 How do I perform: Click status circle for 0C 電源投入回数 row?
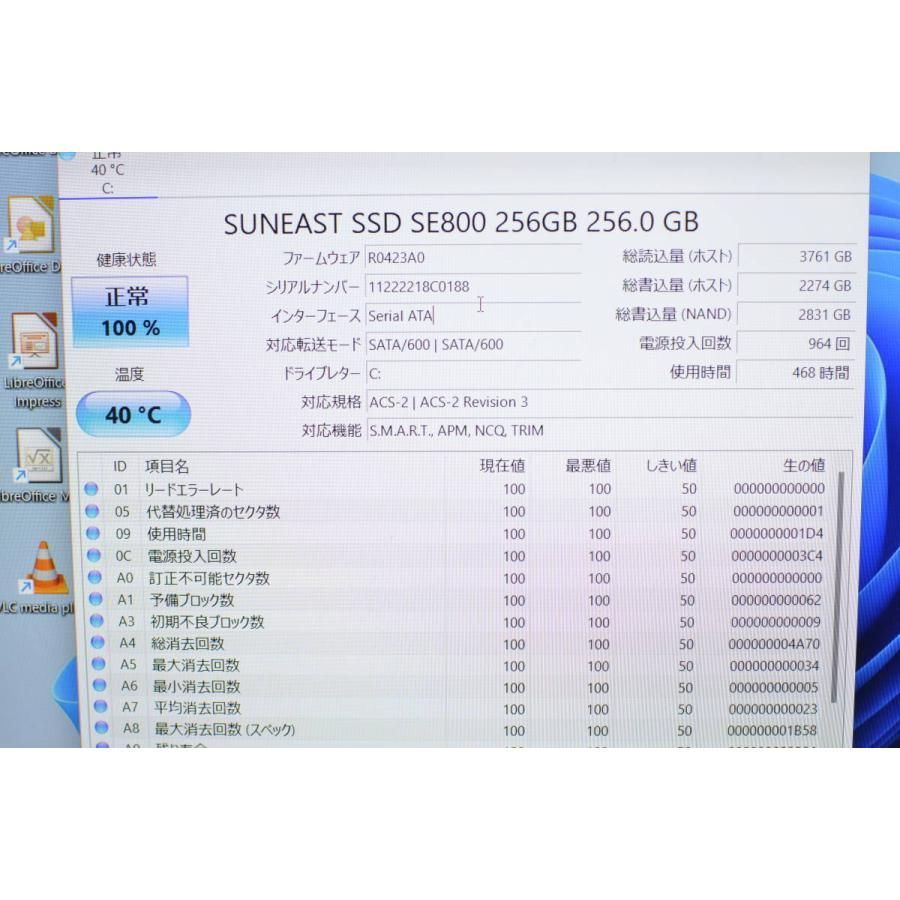point(94,555)
